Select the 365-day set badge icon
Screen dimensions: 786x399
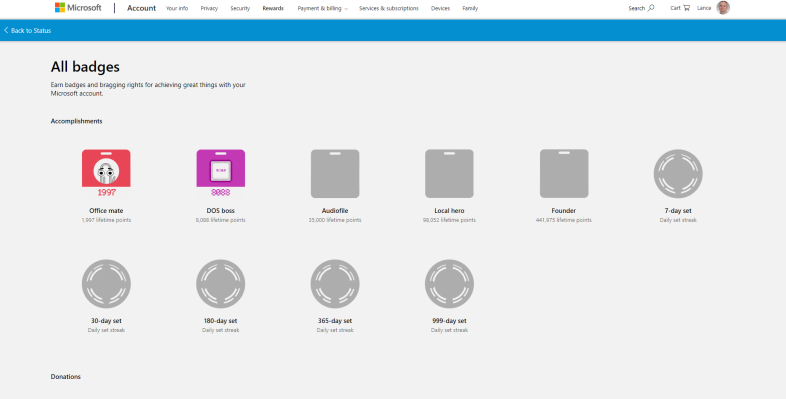[x=335, y=284]
